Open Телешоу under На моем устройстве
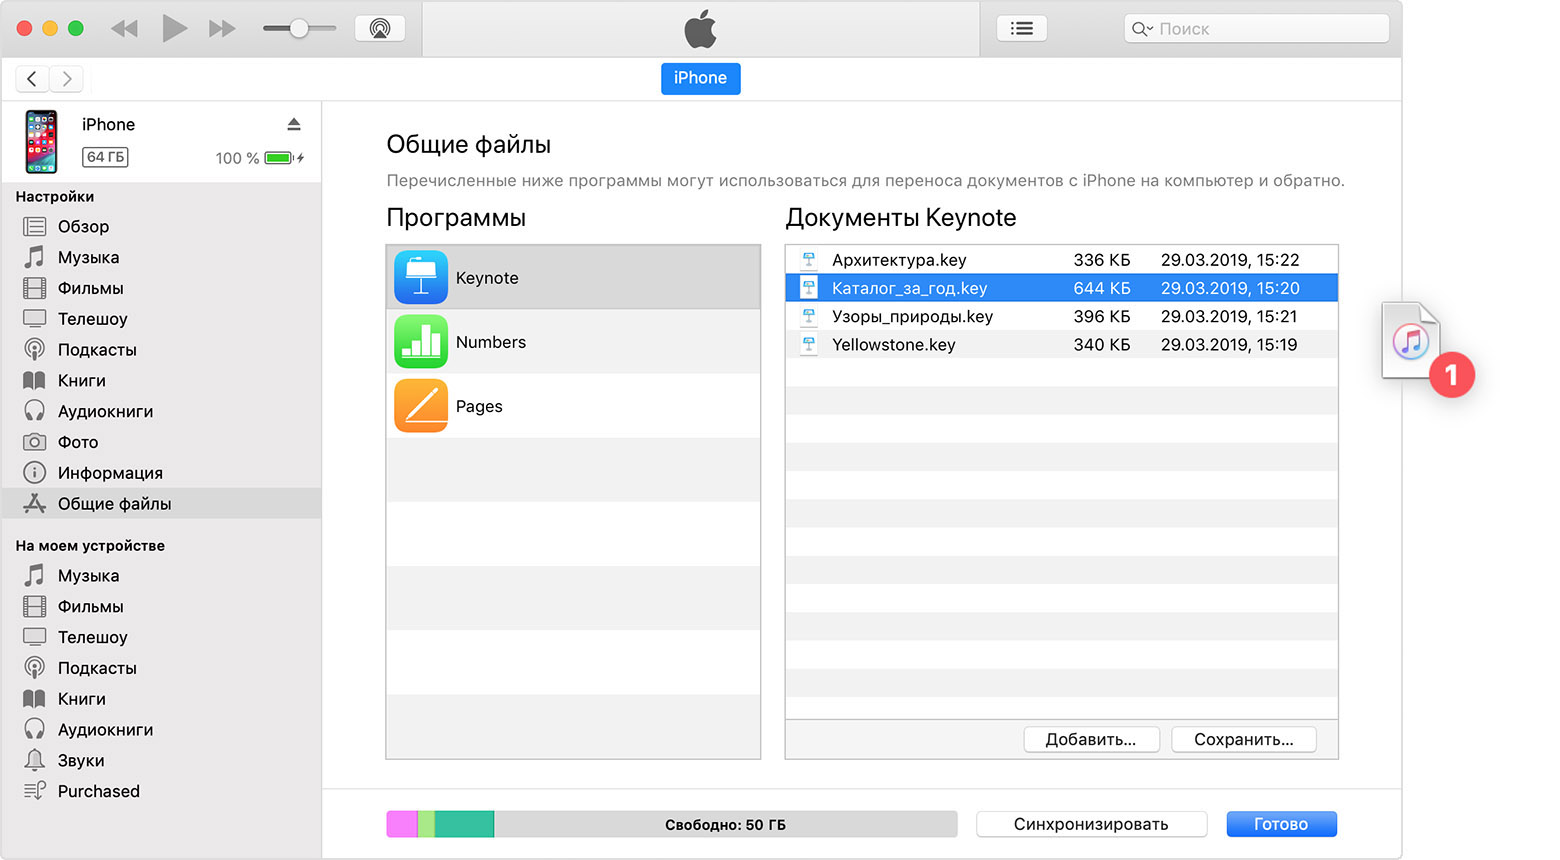Screen dimensions: 1560x860 [x=162, y=637]
